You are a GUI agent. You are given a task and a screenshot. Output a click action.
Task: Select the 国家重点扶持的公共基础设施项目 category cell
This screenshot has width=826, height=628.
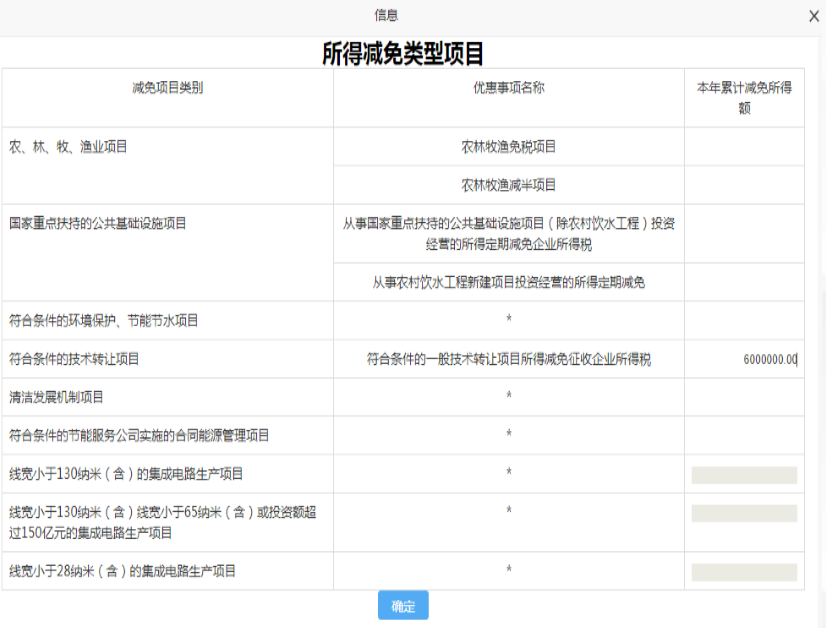(x=168, y=253)
